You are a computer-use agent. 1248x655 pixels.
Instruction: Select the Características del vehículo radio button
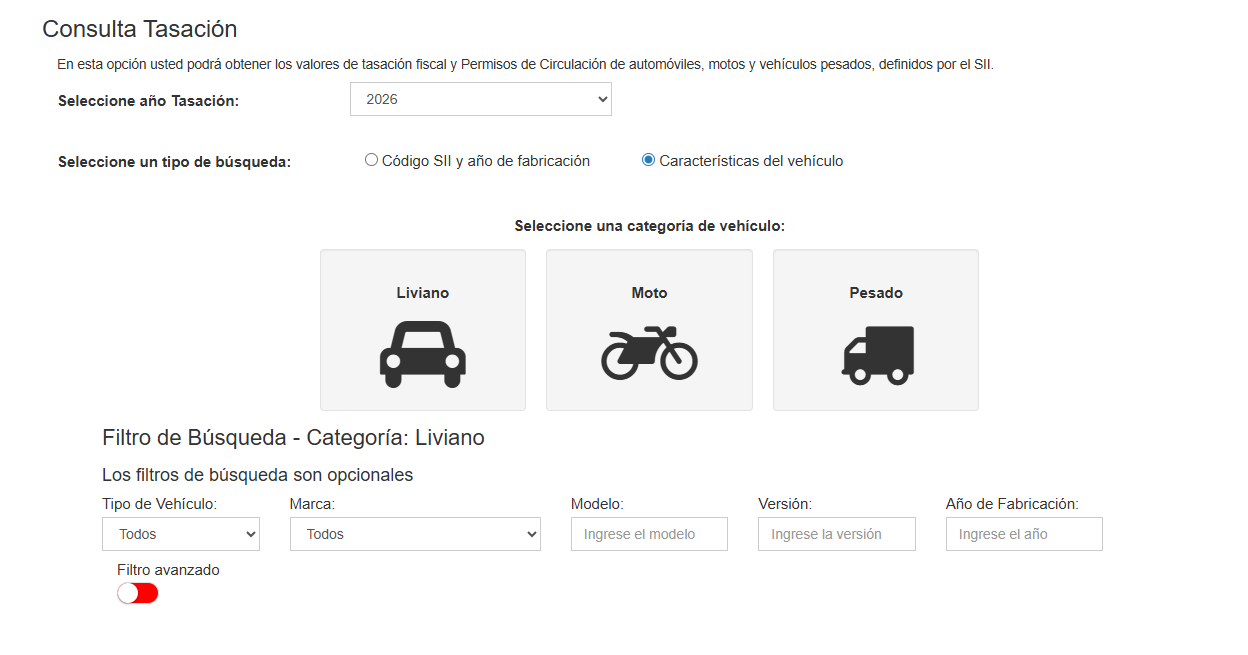coord(648,160)
